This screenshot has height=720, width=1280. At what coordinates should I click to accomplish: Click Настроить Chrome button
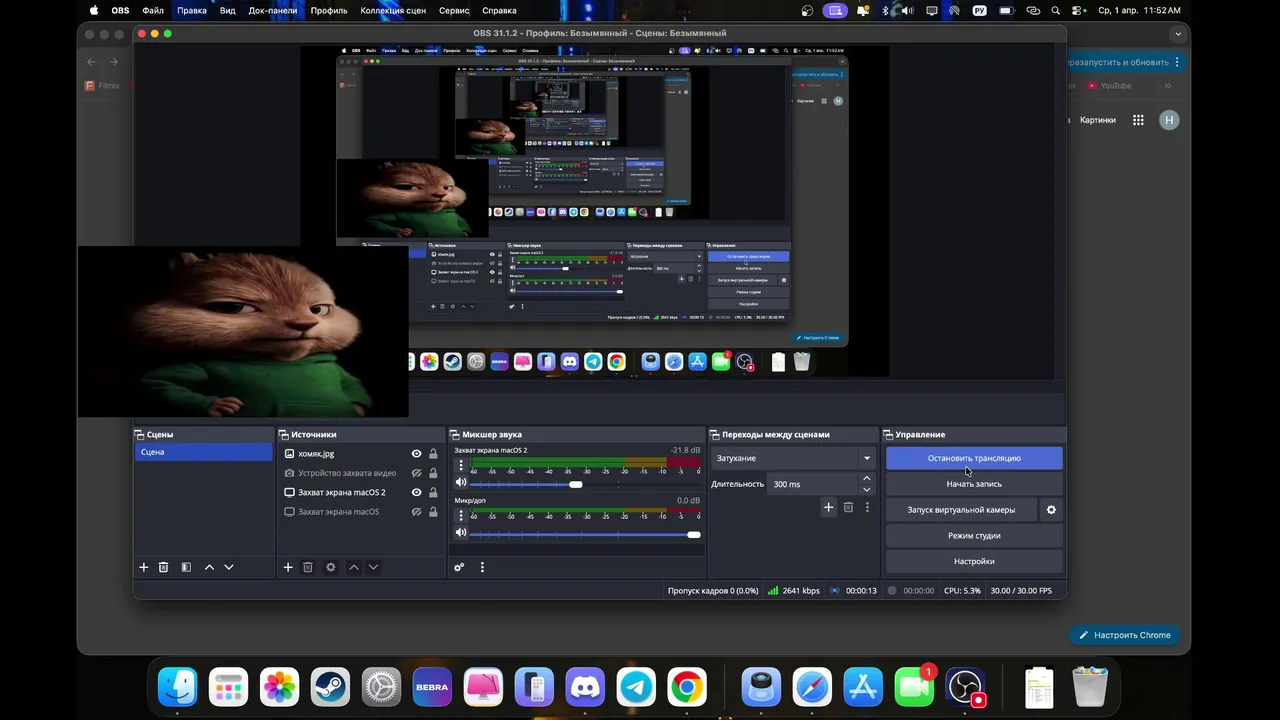pyautogui.click(x=1125, y=635)
